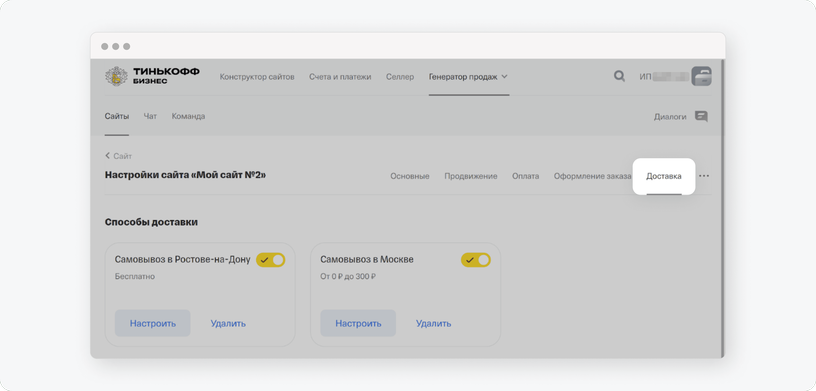Open the account briefcase avatar

coord(701,76)
